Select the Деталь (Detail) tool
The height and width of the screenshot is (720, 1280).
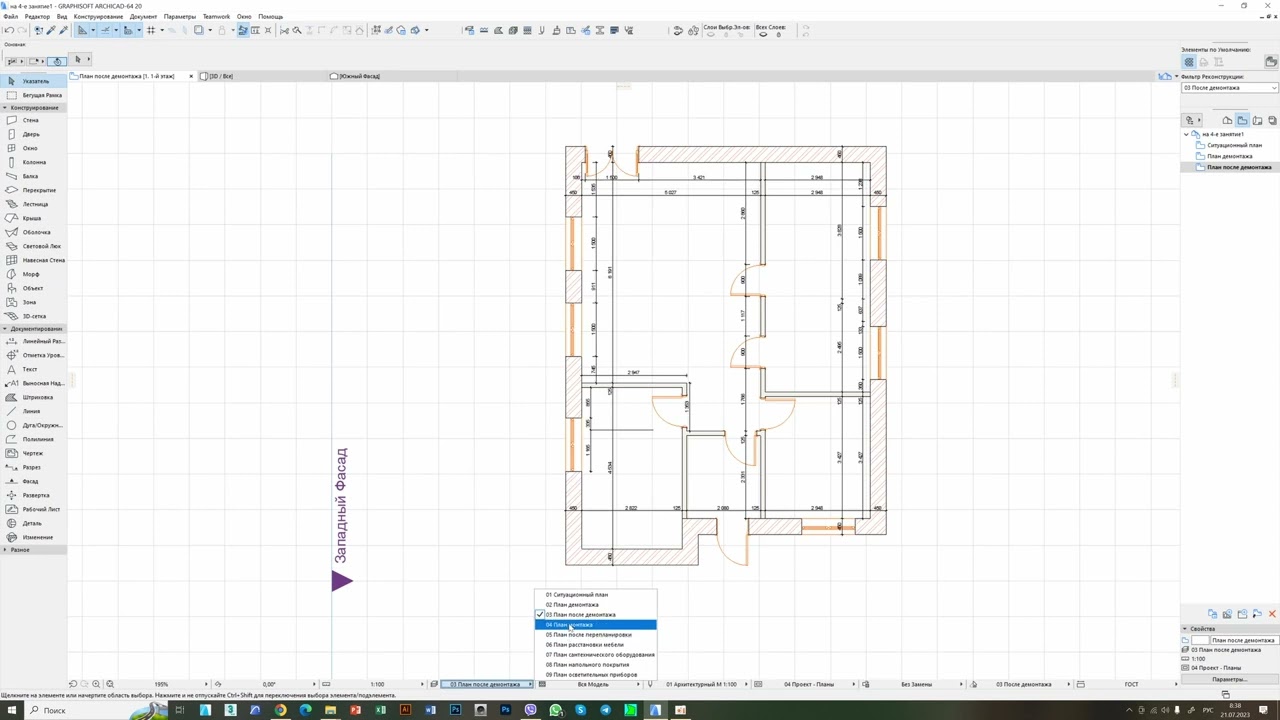tap(32, 523)
